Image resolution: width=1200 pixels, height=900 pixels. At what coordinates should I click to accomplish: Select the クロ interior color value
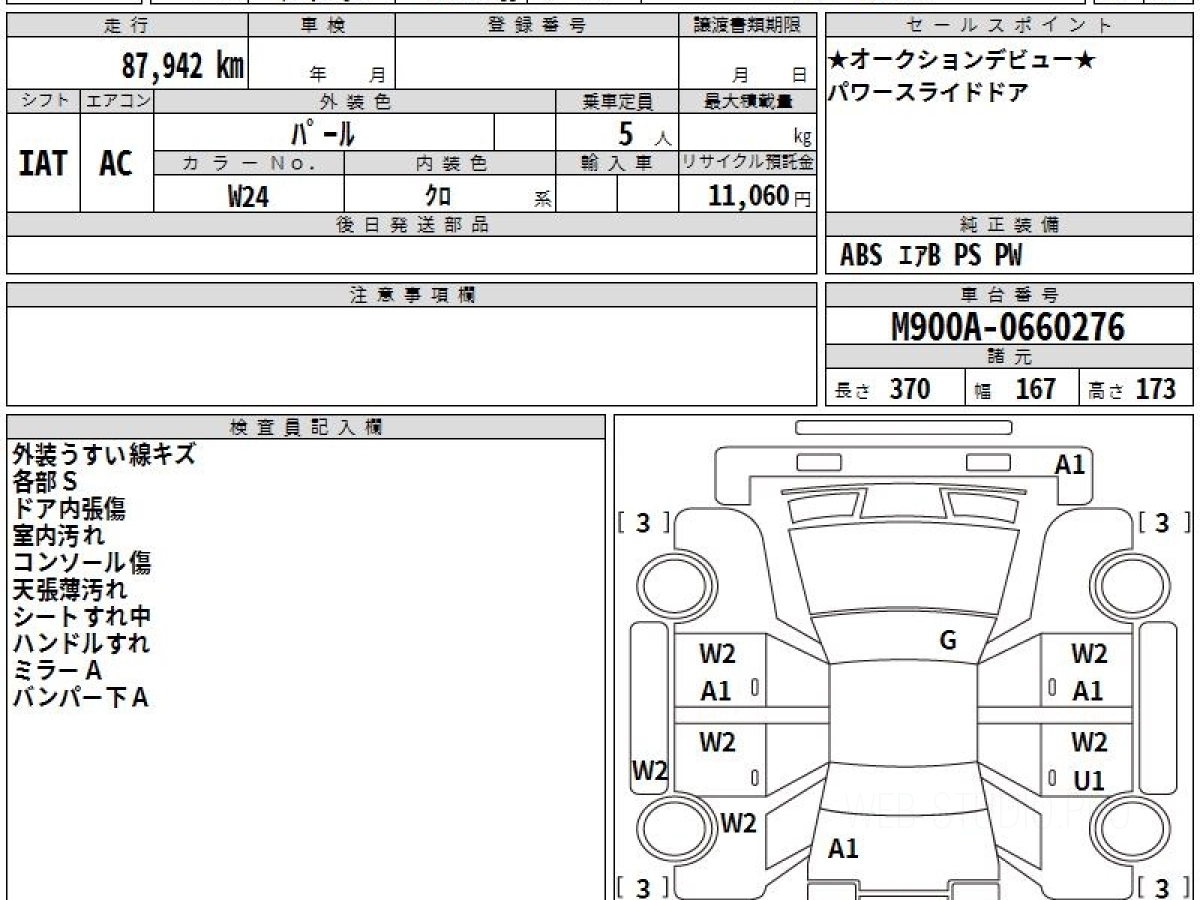pyautogui.click(x=438, y=196)
